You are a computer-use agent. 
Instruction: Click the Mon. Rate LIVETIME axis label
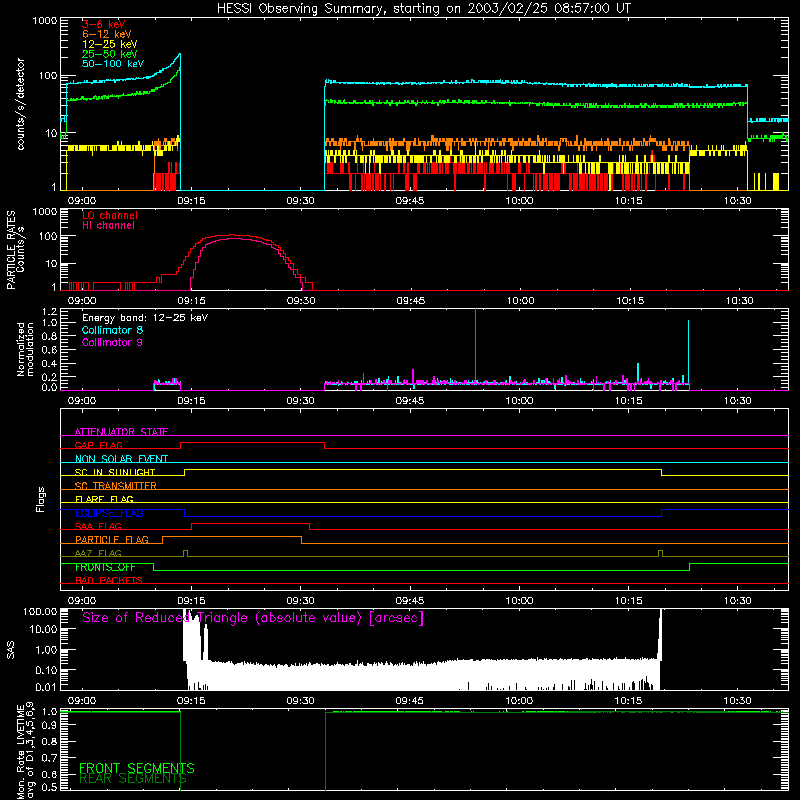click(25, 750)
